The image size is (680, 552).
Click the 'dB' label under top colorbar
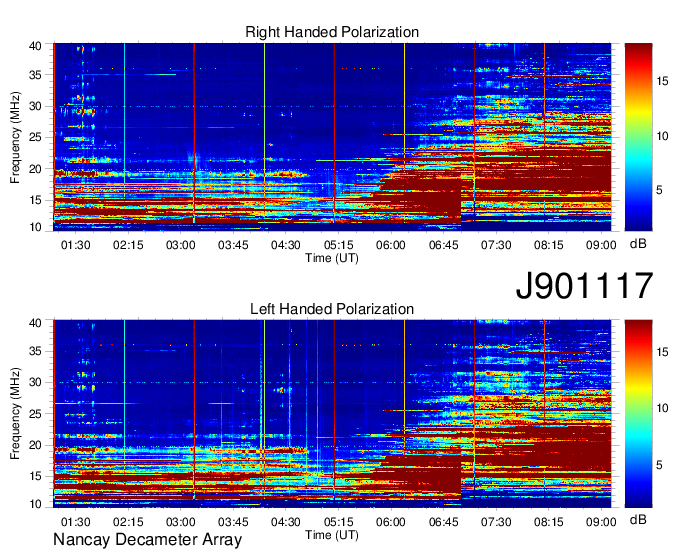coord(638,244)
